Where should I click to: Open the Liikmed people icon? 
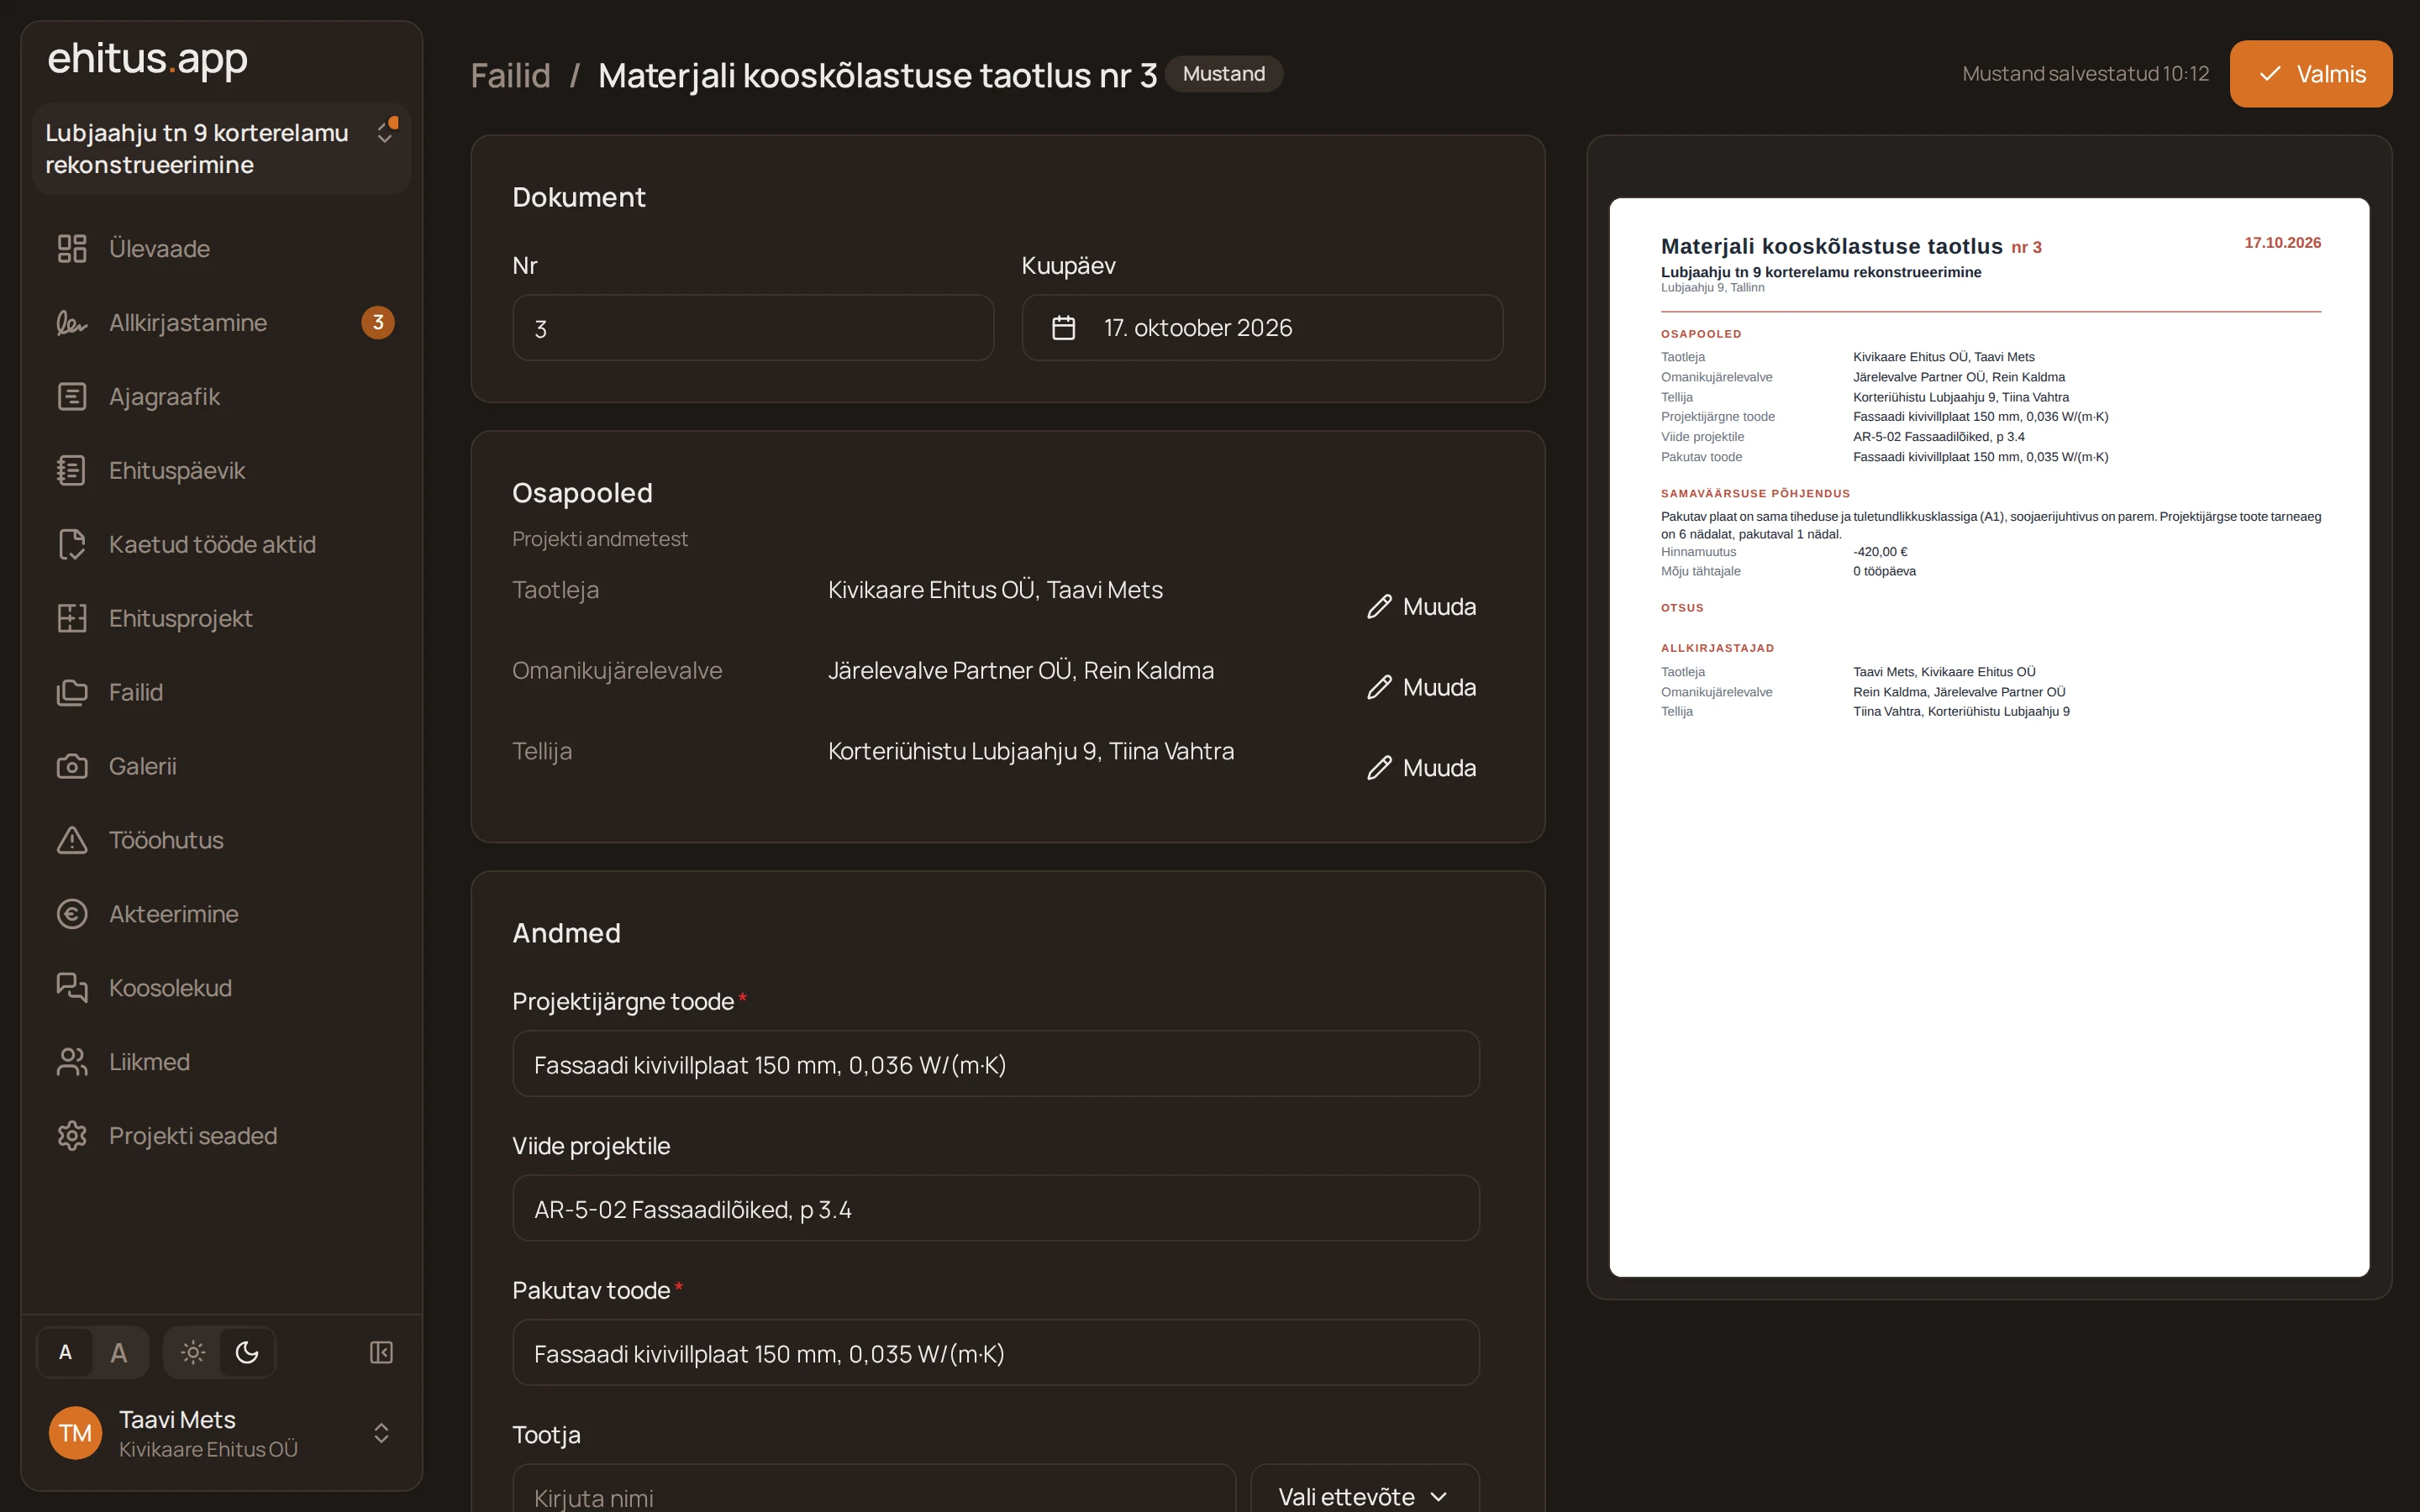point(72,1062)
